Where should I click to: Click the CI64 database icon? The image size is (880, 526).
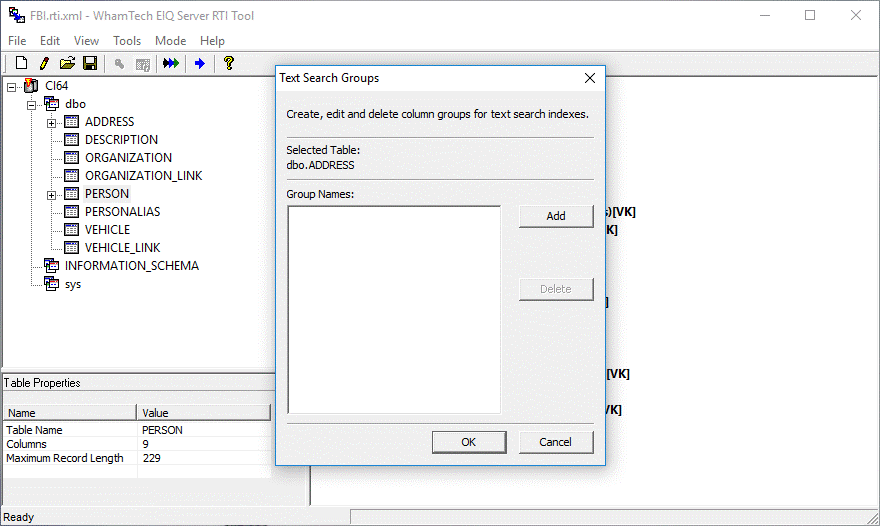(32, 86)
